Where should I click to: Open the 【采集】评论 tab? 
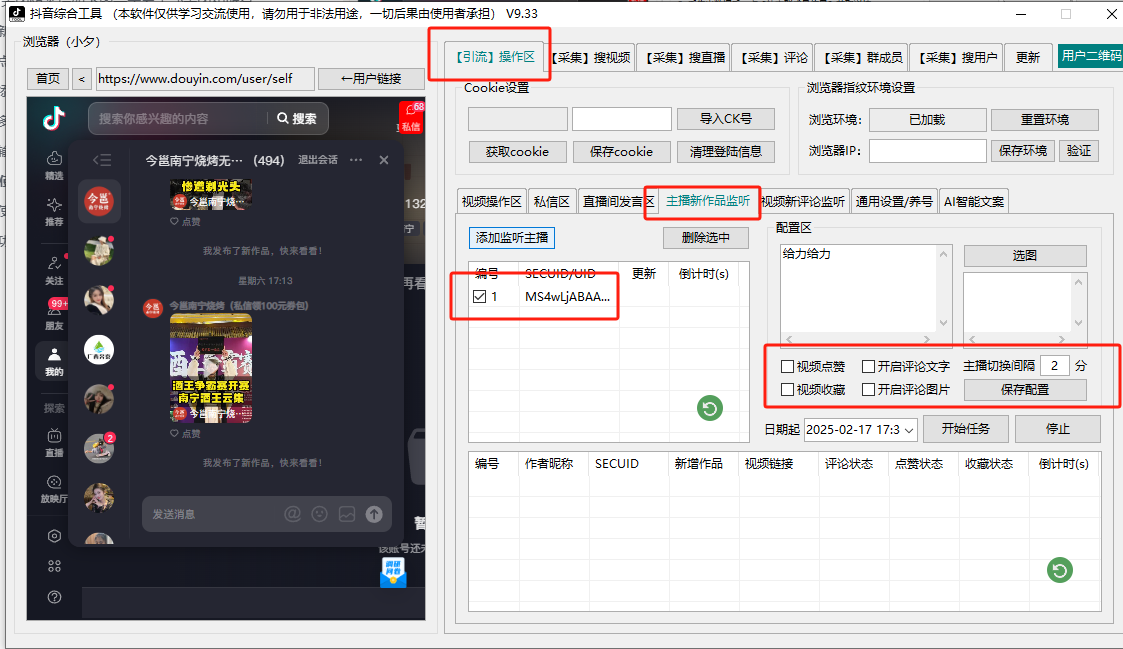(773, 58)
